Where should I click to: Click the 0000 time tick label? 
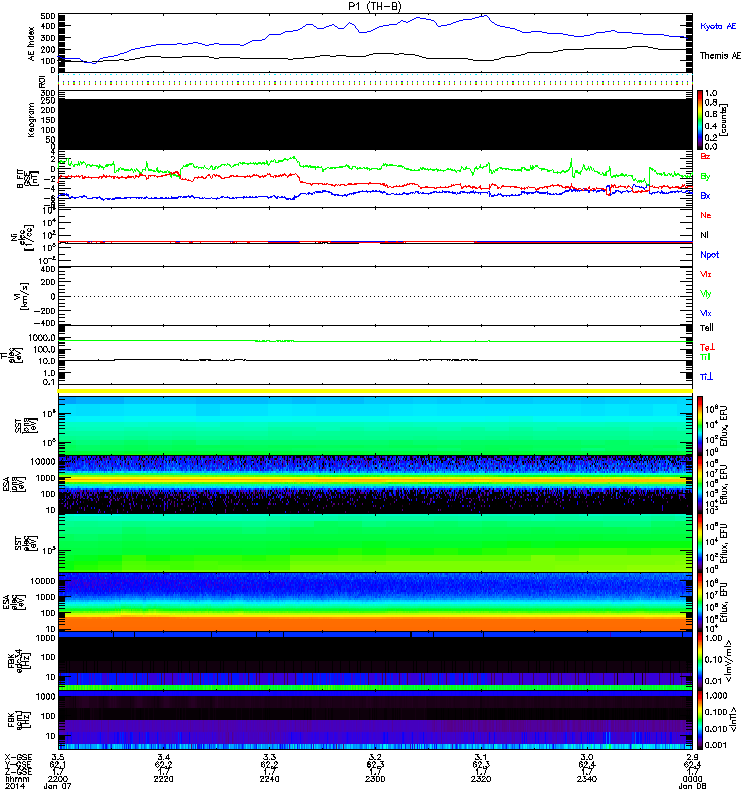pos(692,779)
